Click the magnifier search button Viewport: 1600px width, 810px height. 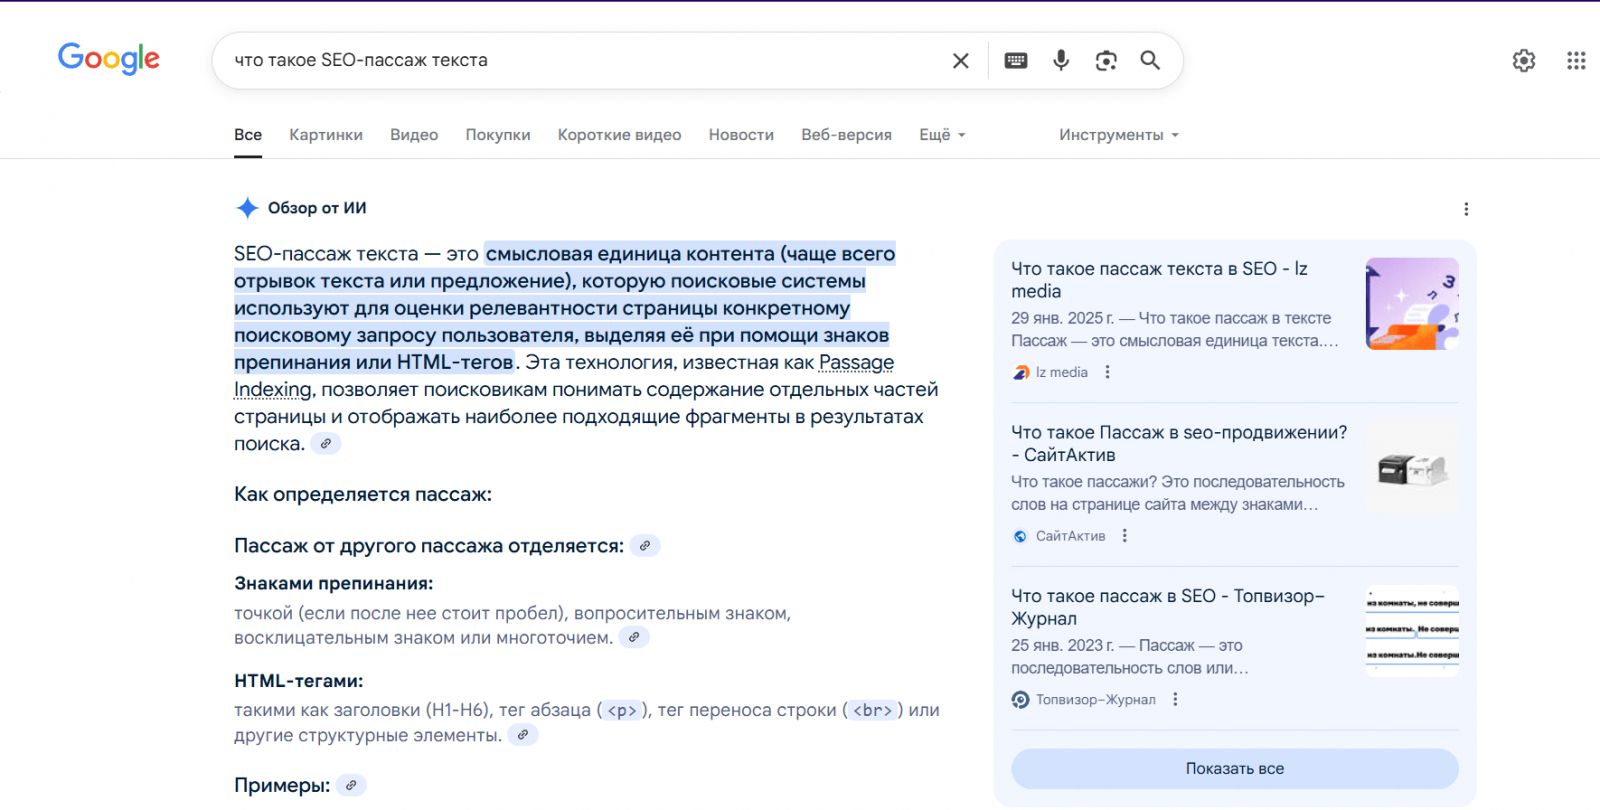(1150, 61)
